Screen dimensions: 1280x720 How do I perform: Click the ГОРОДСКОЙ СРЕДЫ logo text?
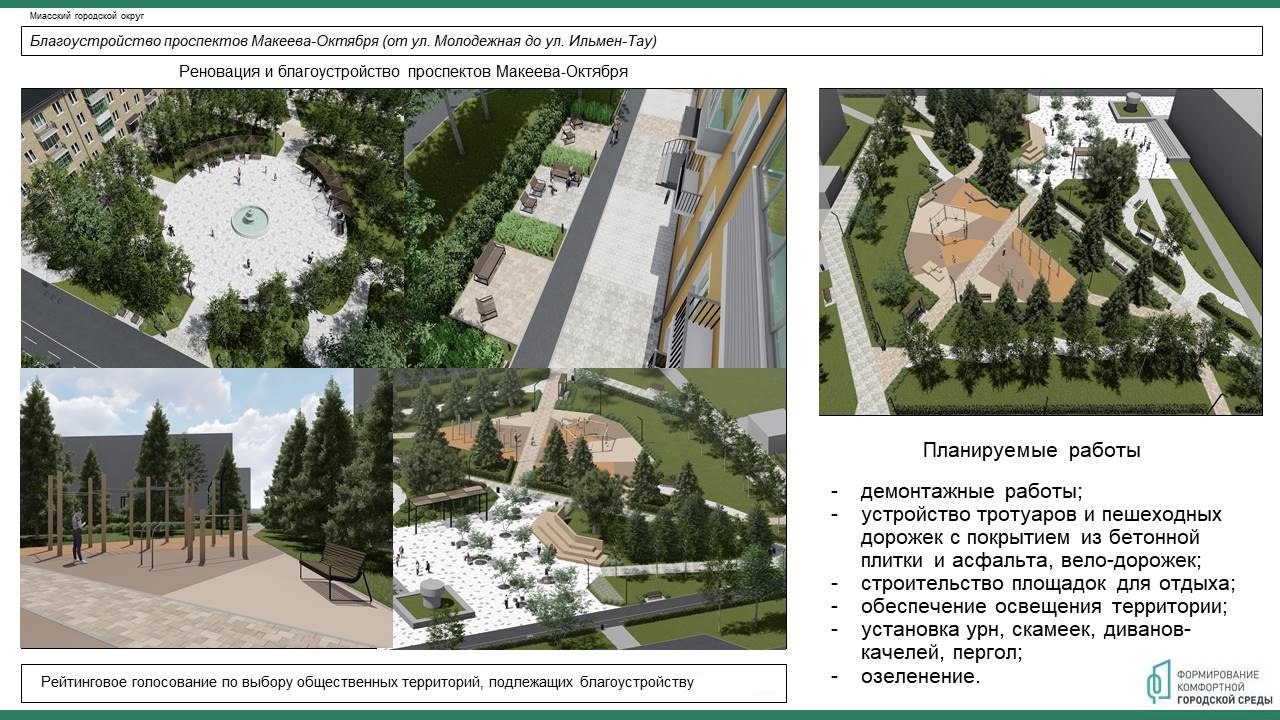1226,698
